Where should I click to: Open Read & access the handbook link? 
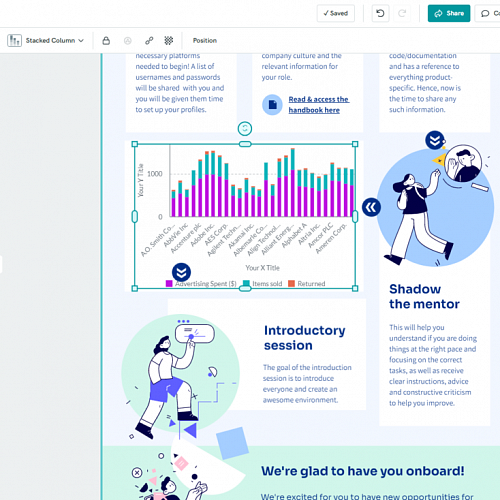click(x=319, y=105)
